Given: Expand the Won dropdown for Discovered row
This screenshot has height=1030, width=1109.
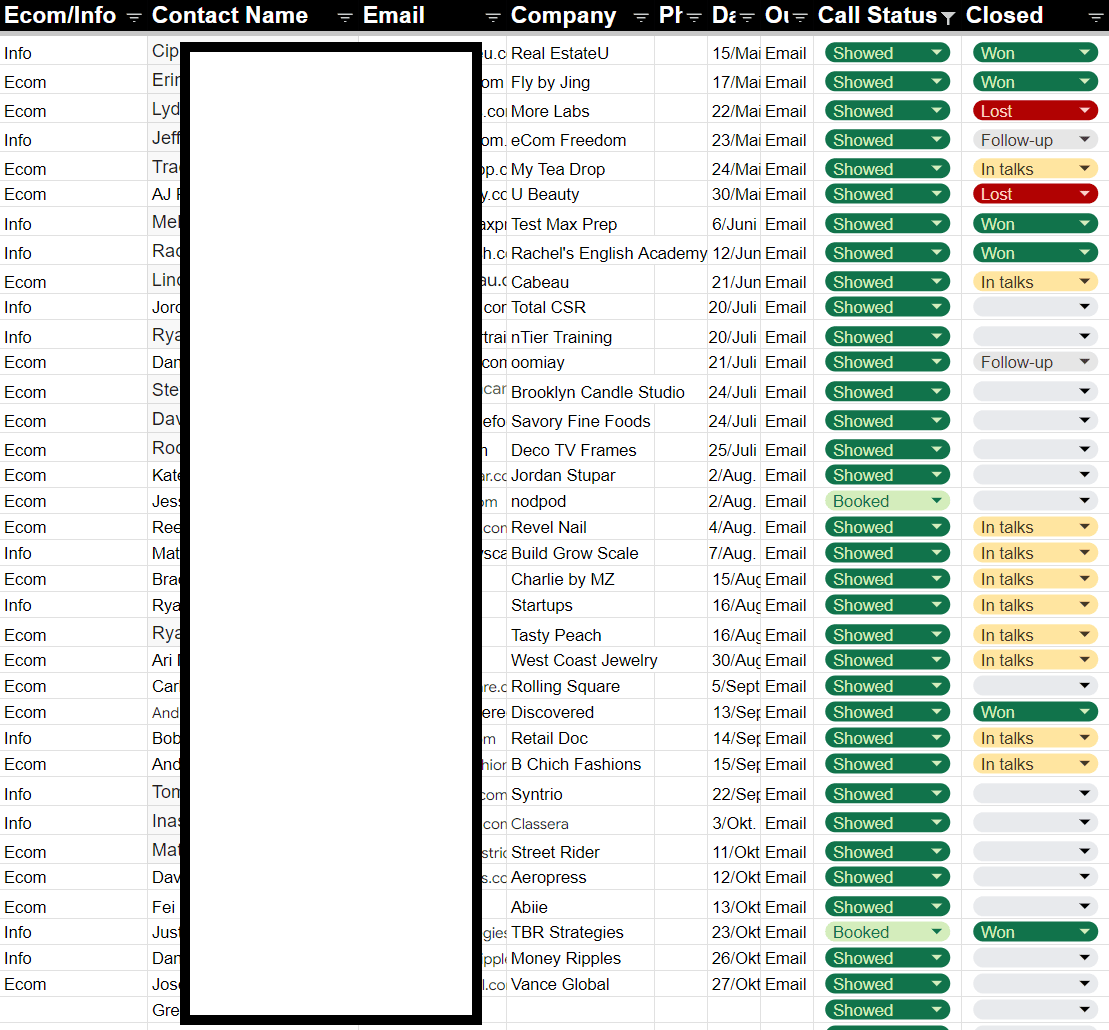Looking at the screenshot, I should (1085, 712).
